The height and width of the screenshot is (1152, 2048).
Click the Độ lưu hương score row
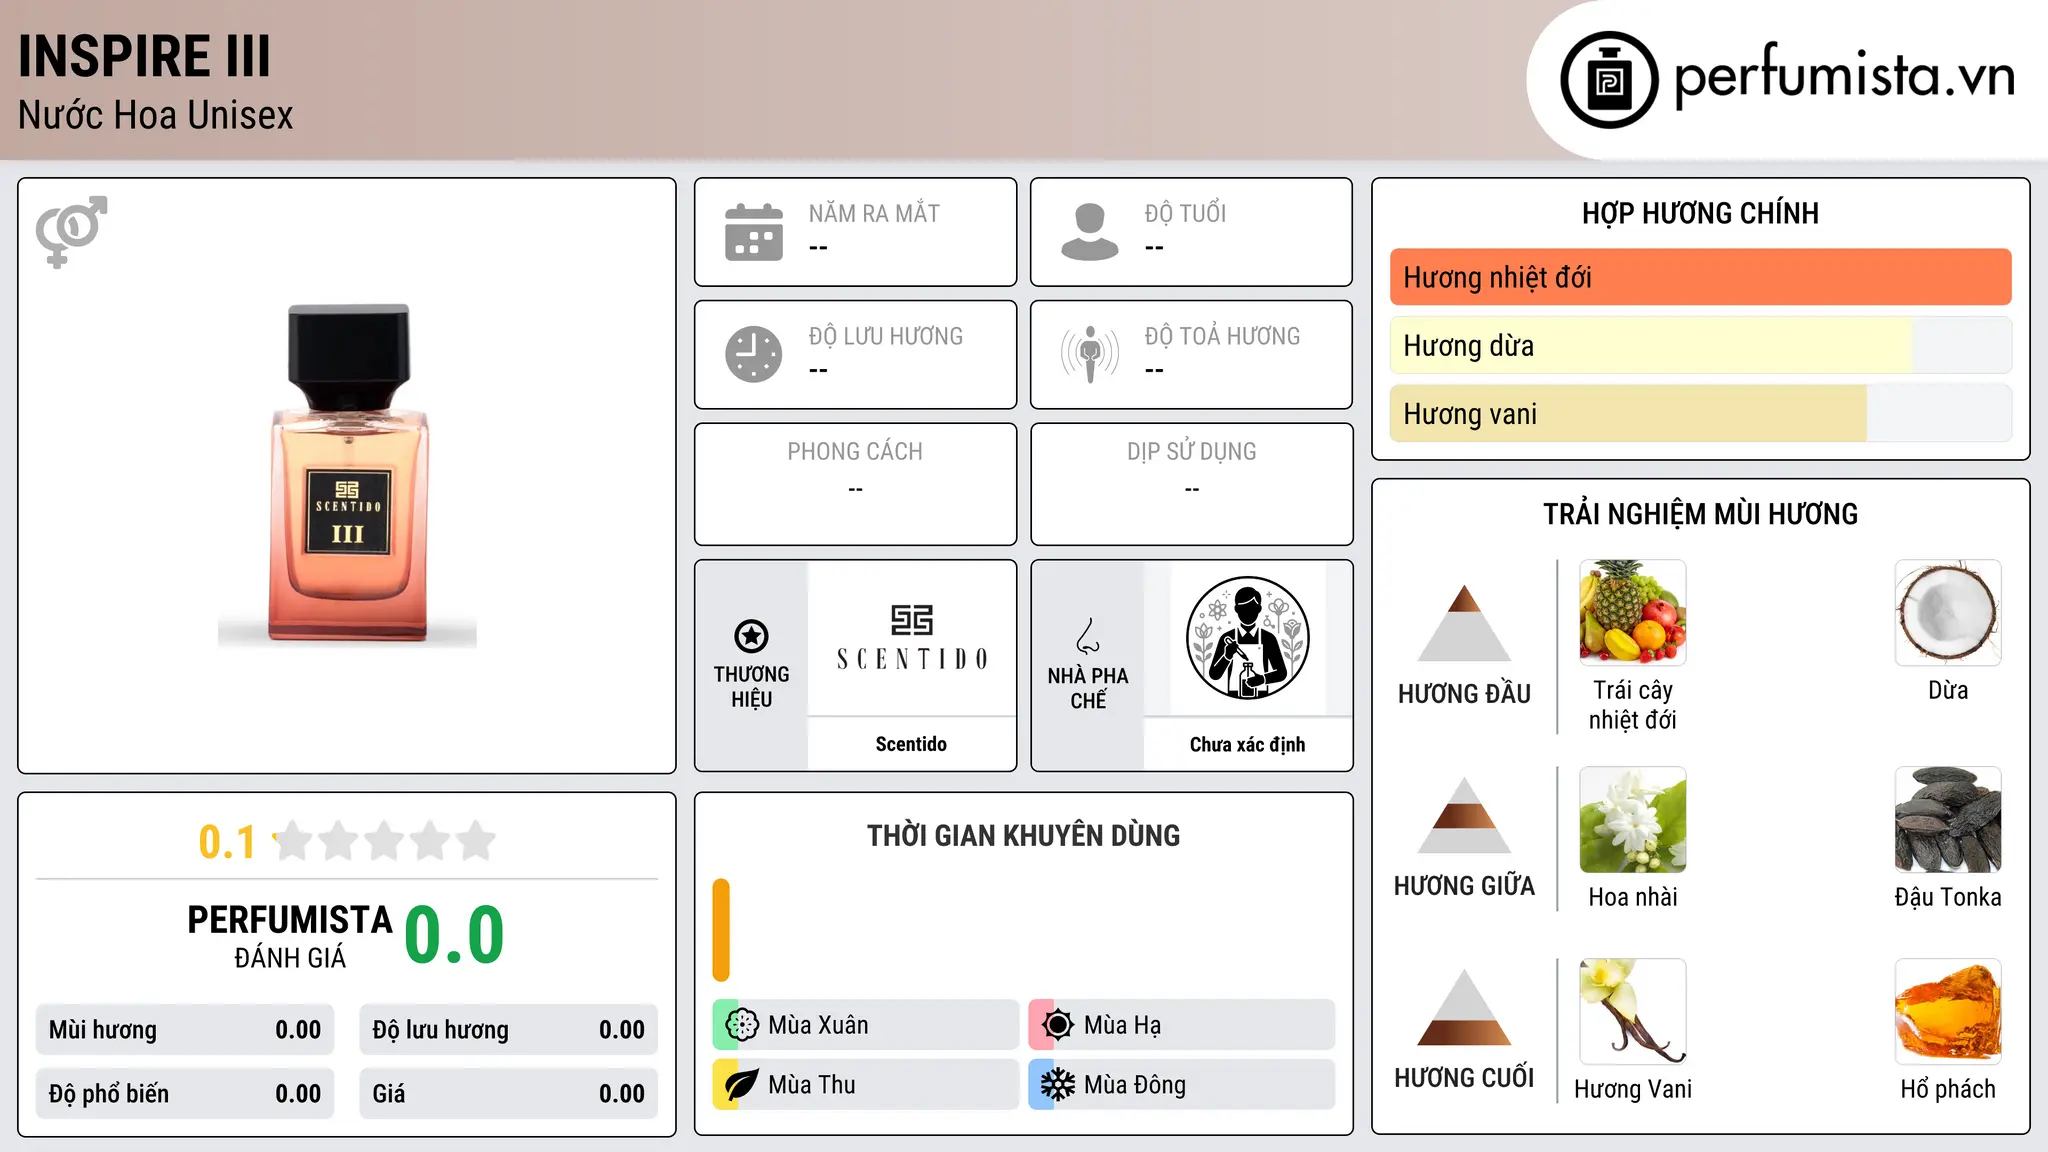tap(508, 1030)
